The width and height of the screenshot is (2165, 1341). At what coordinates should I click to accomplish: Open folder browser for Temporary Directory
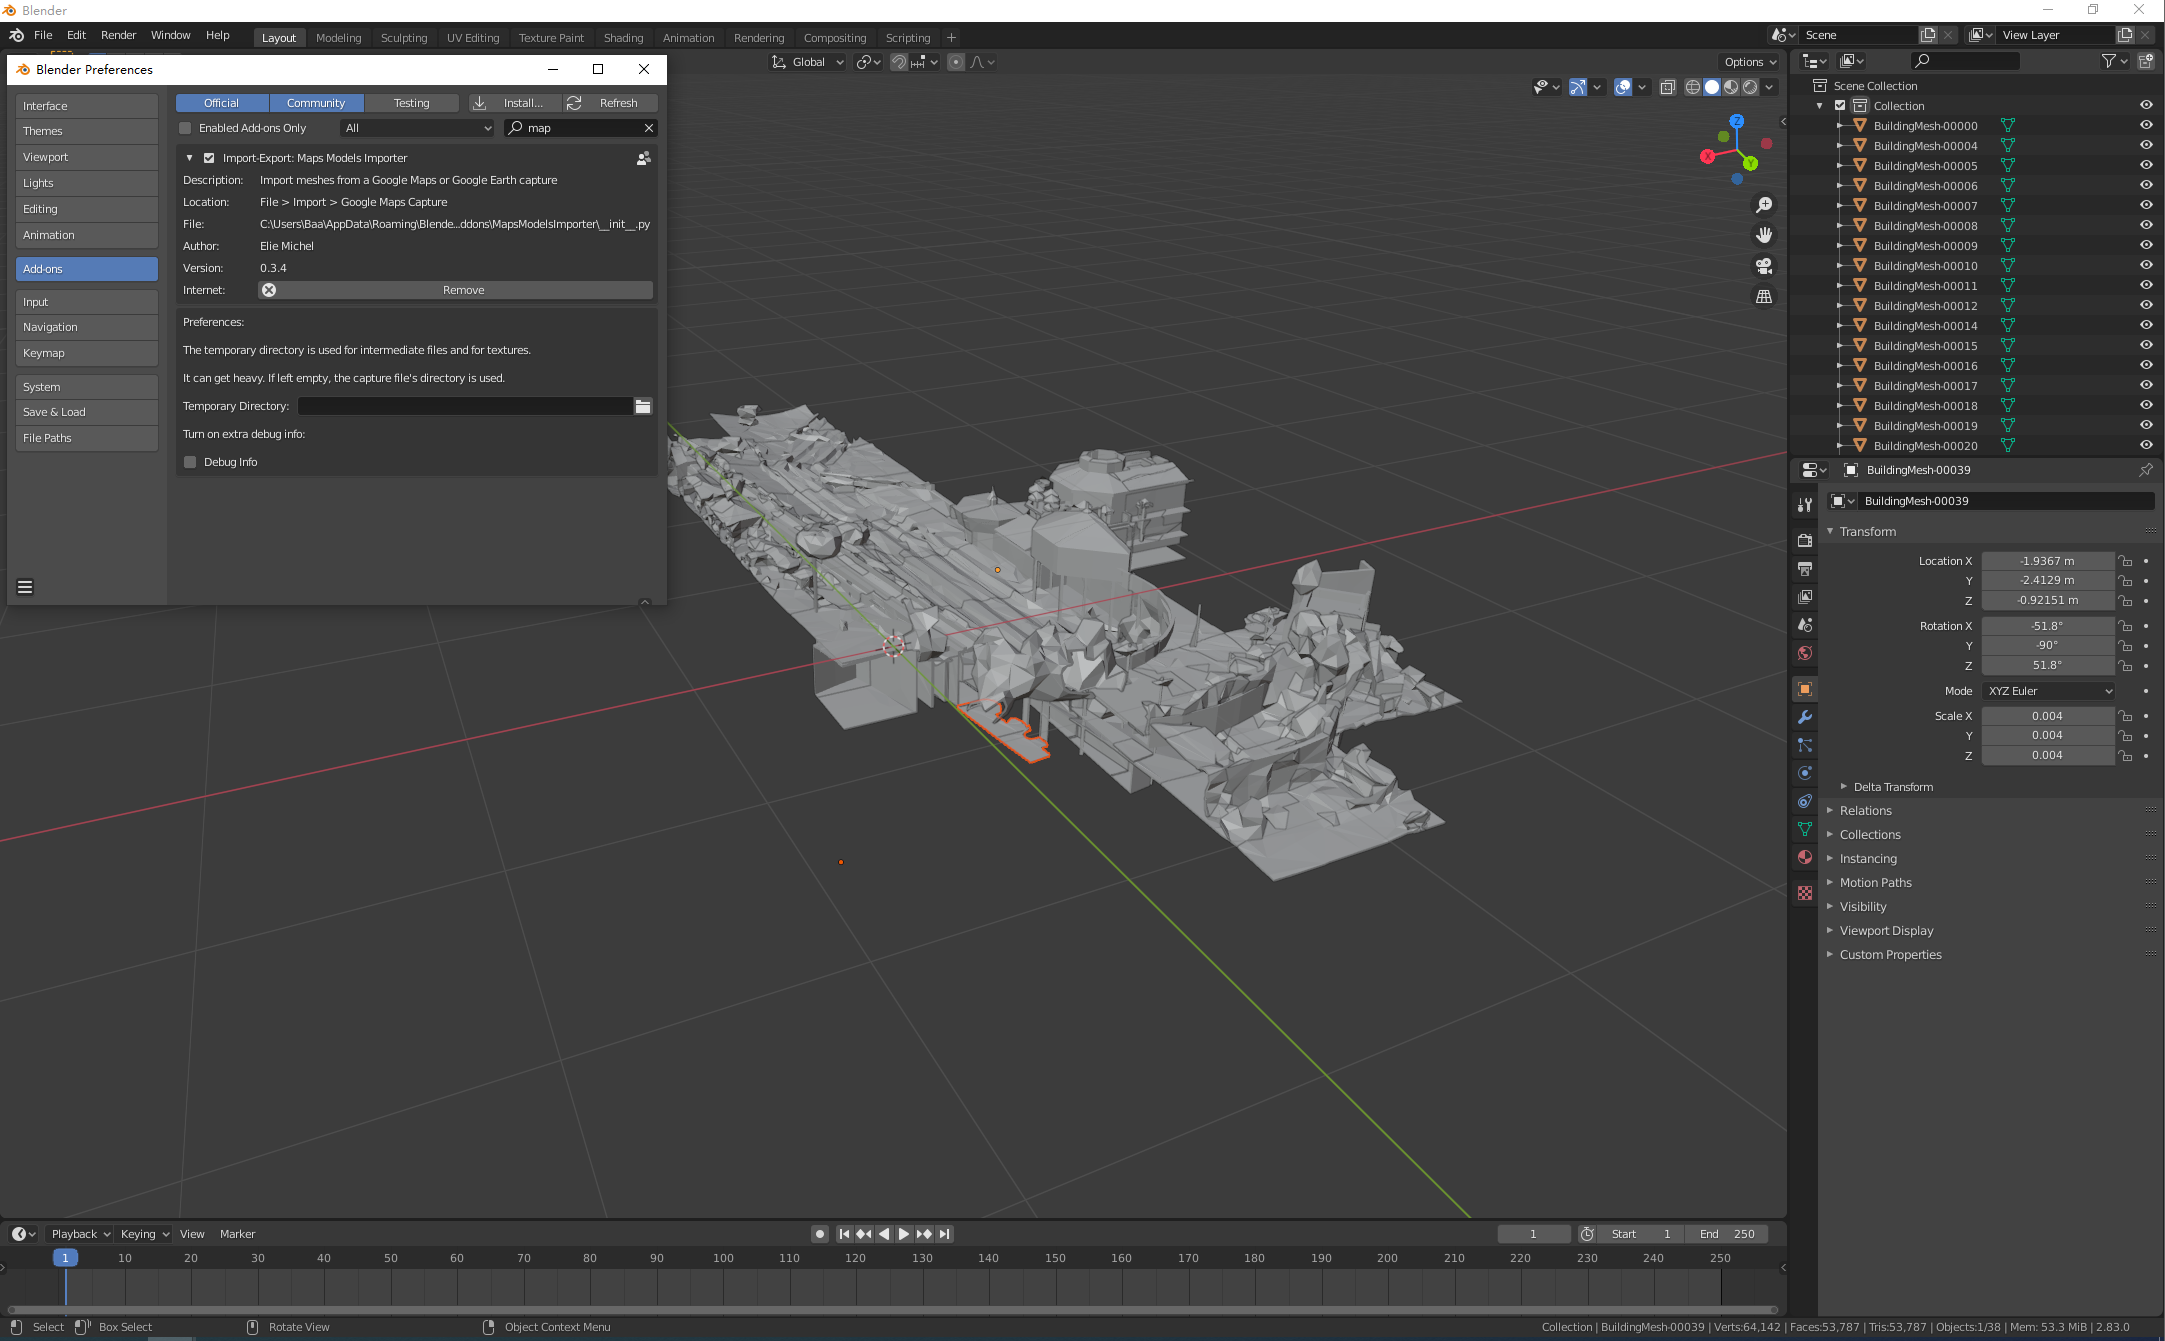(x=643, y=406)
